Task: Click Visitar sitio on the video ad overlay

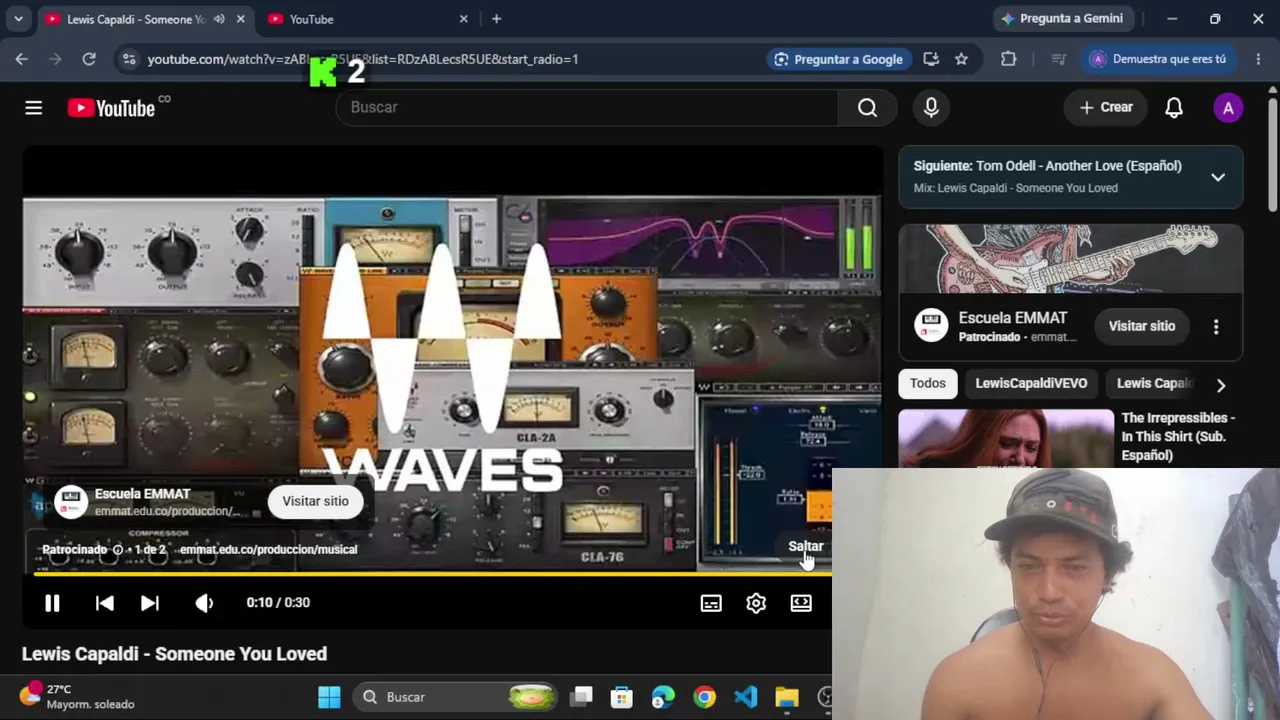Action: tap(315, 502)
